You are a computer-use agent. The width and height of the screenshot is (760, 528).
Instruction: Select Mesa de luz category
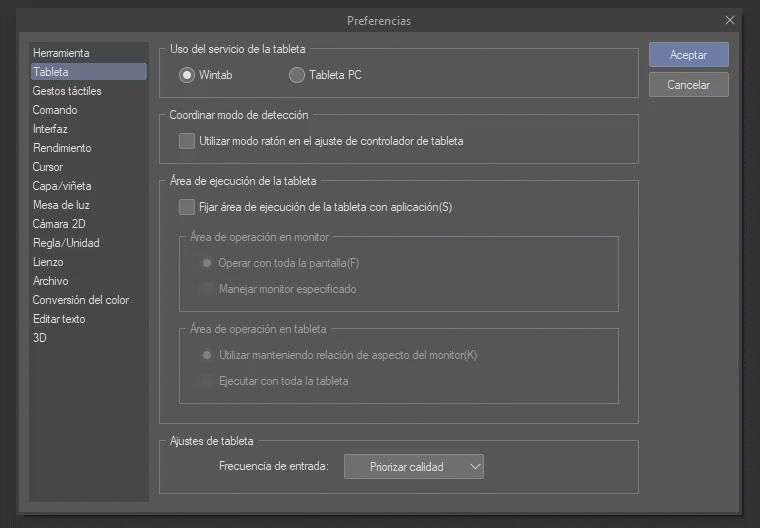61,205
